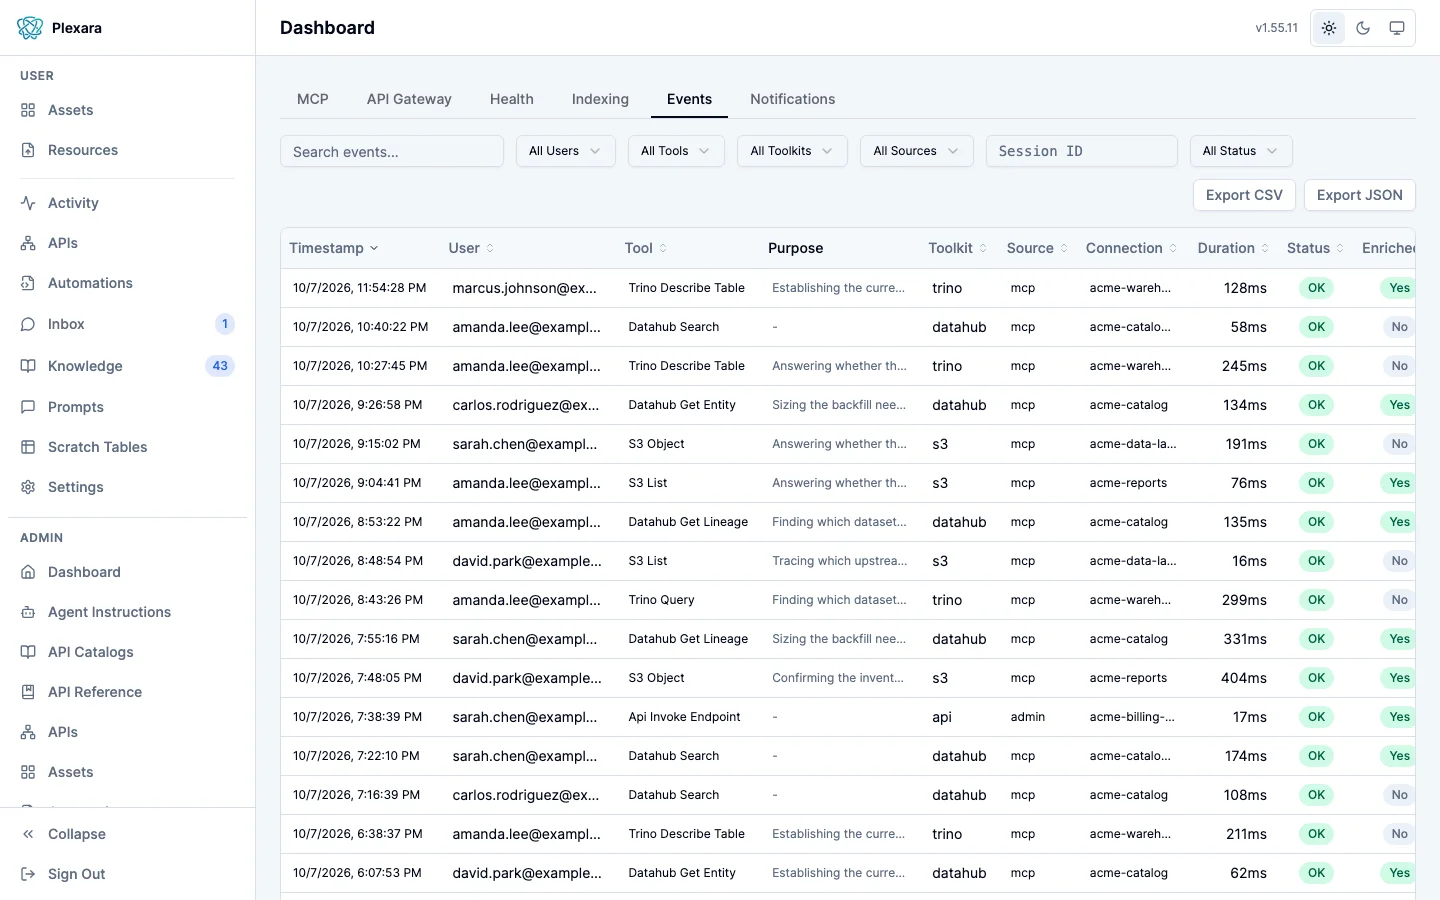
Task: Sort the table by Duration column
Action: (x=1233, y=248)
